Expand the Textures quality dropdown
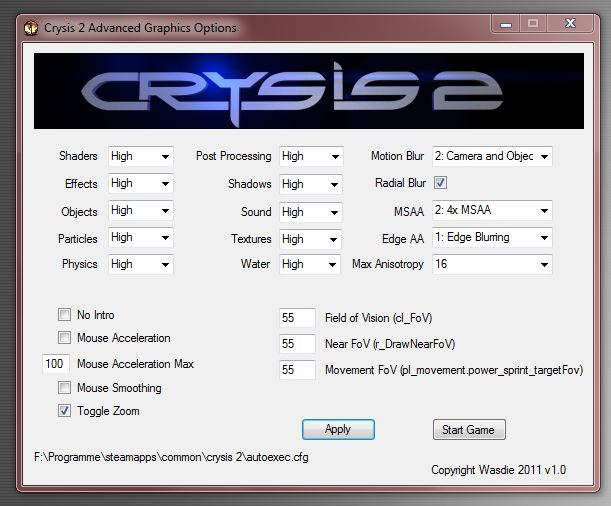 coord(310,239)
